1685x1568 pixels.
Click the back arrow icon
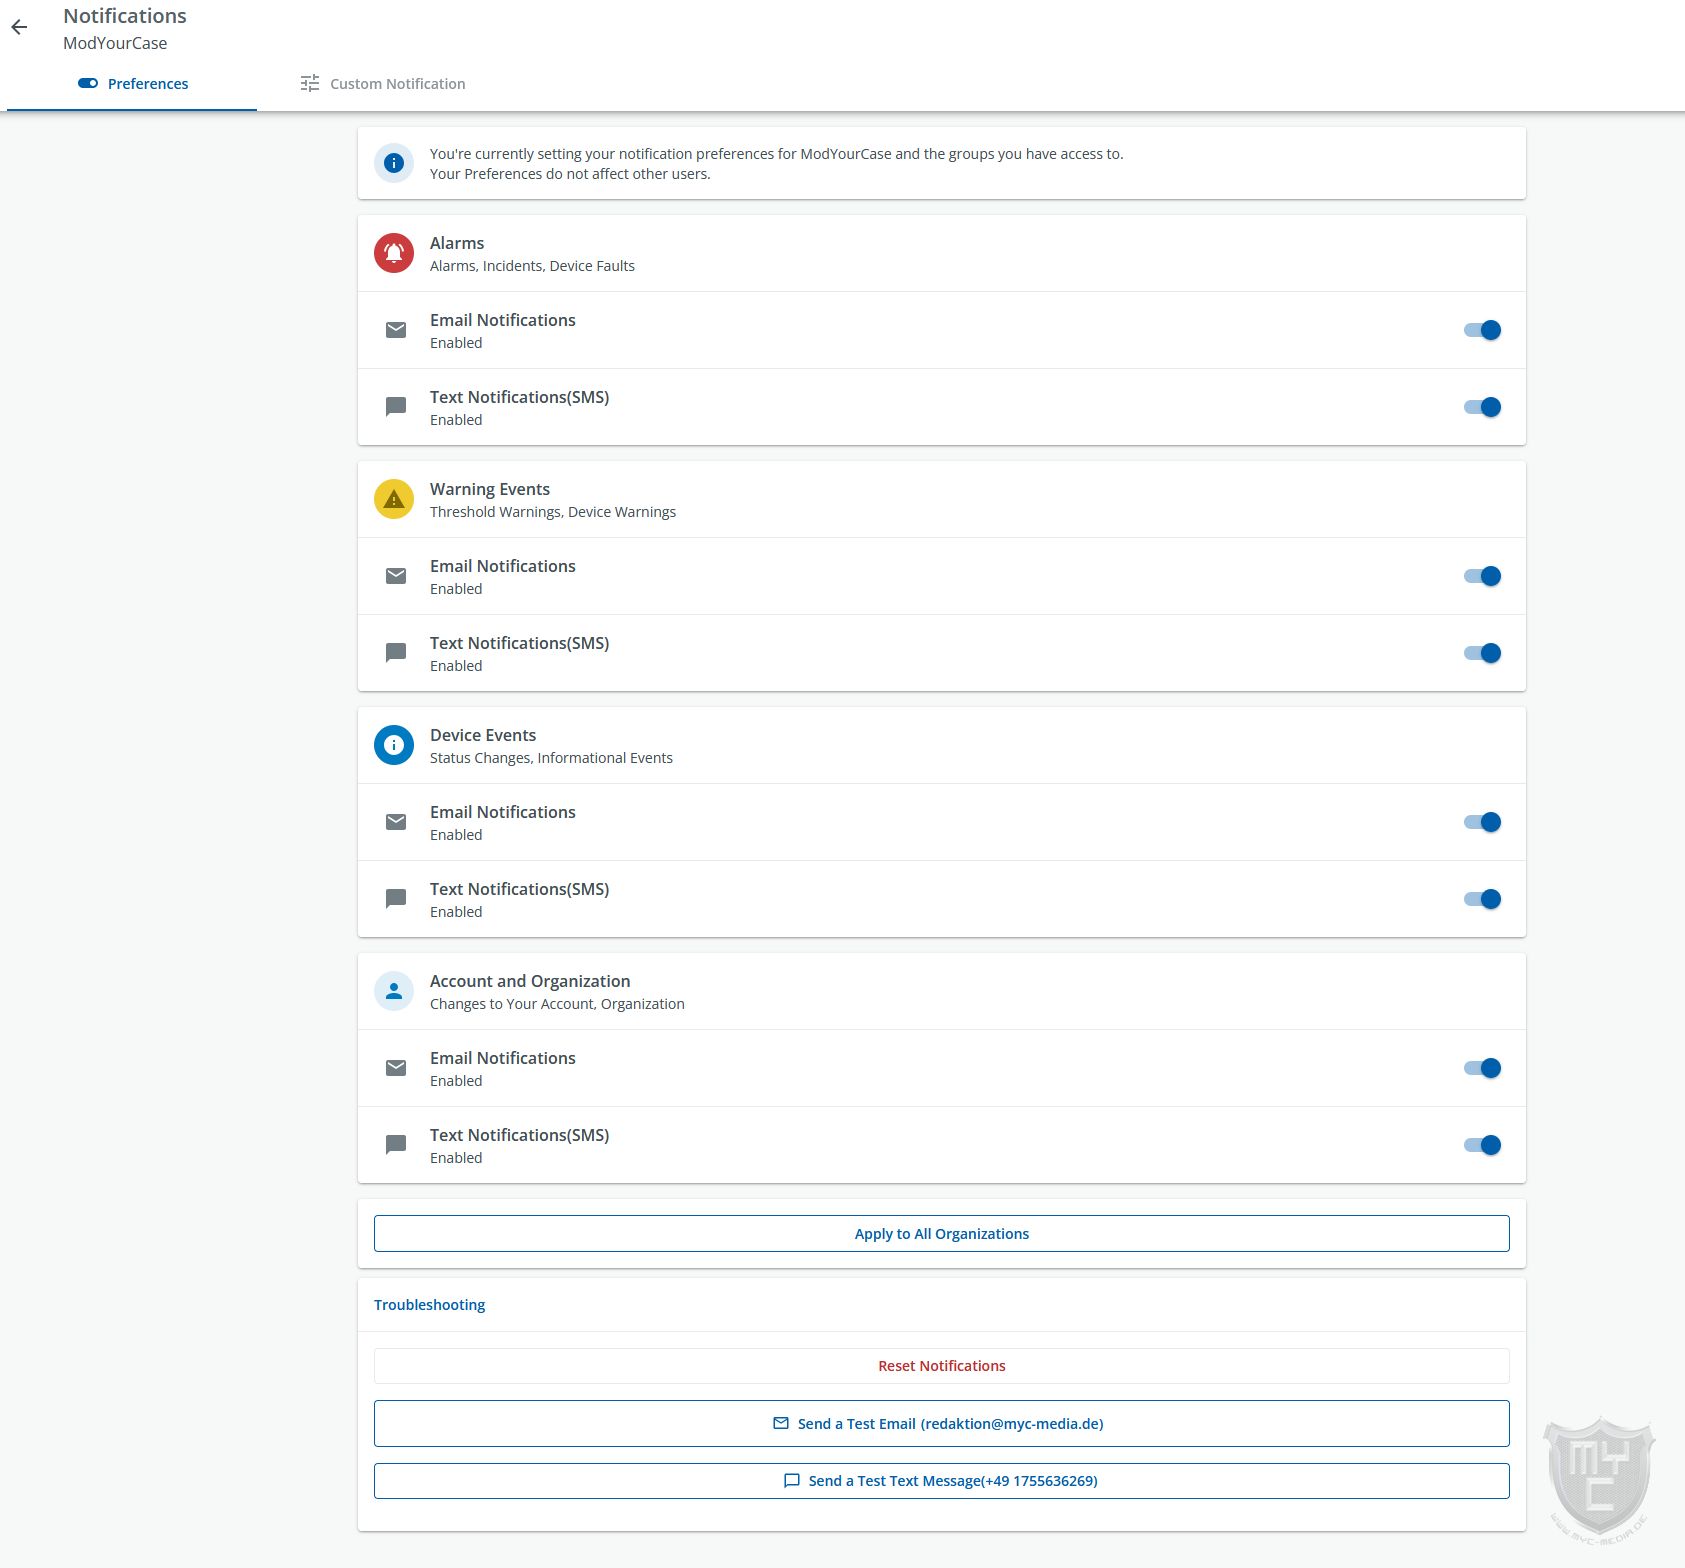[x=19, y=28]
